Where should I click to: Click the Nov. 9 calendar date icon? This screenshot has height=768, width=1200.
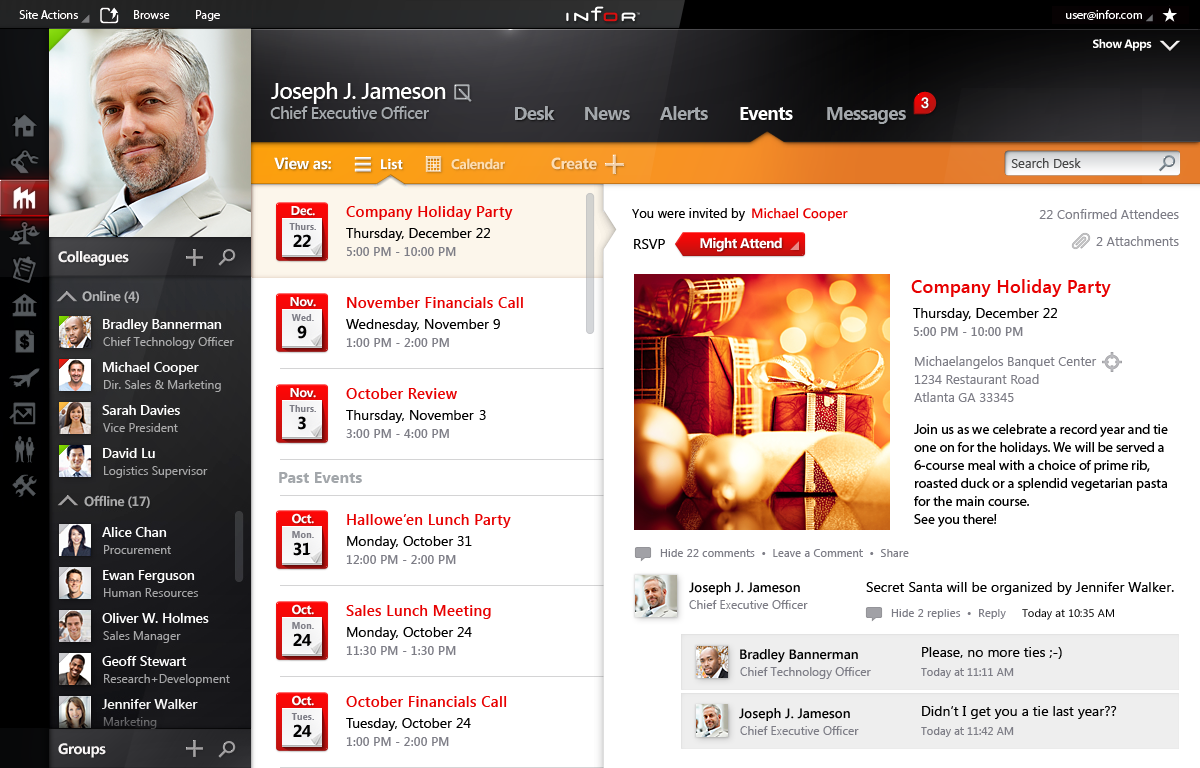[x=302, y=322]
